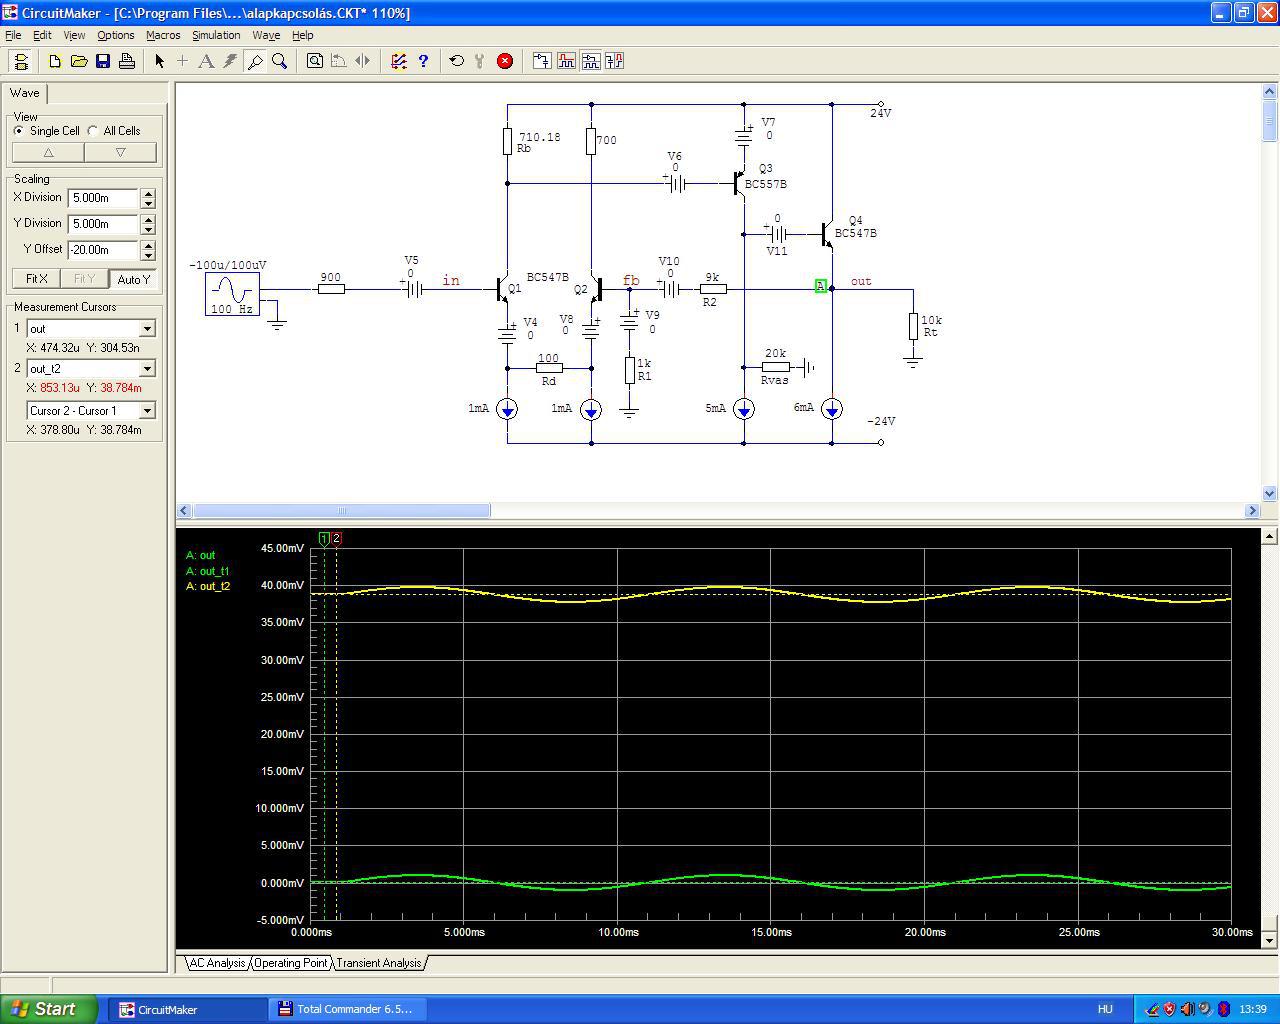Screen dimensions: 1280x1024
Task: Click the X Division input field
Action: tap(103, 198)
